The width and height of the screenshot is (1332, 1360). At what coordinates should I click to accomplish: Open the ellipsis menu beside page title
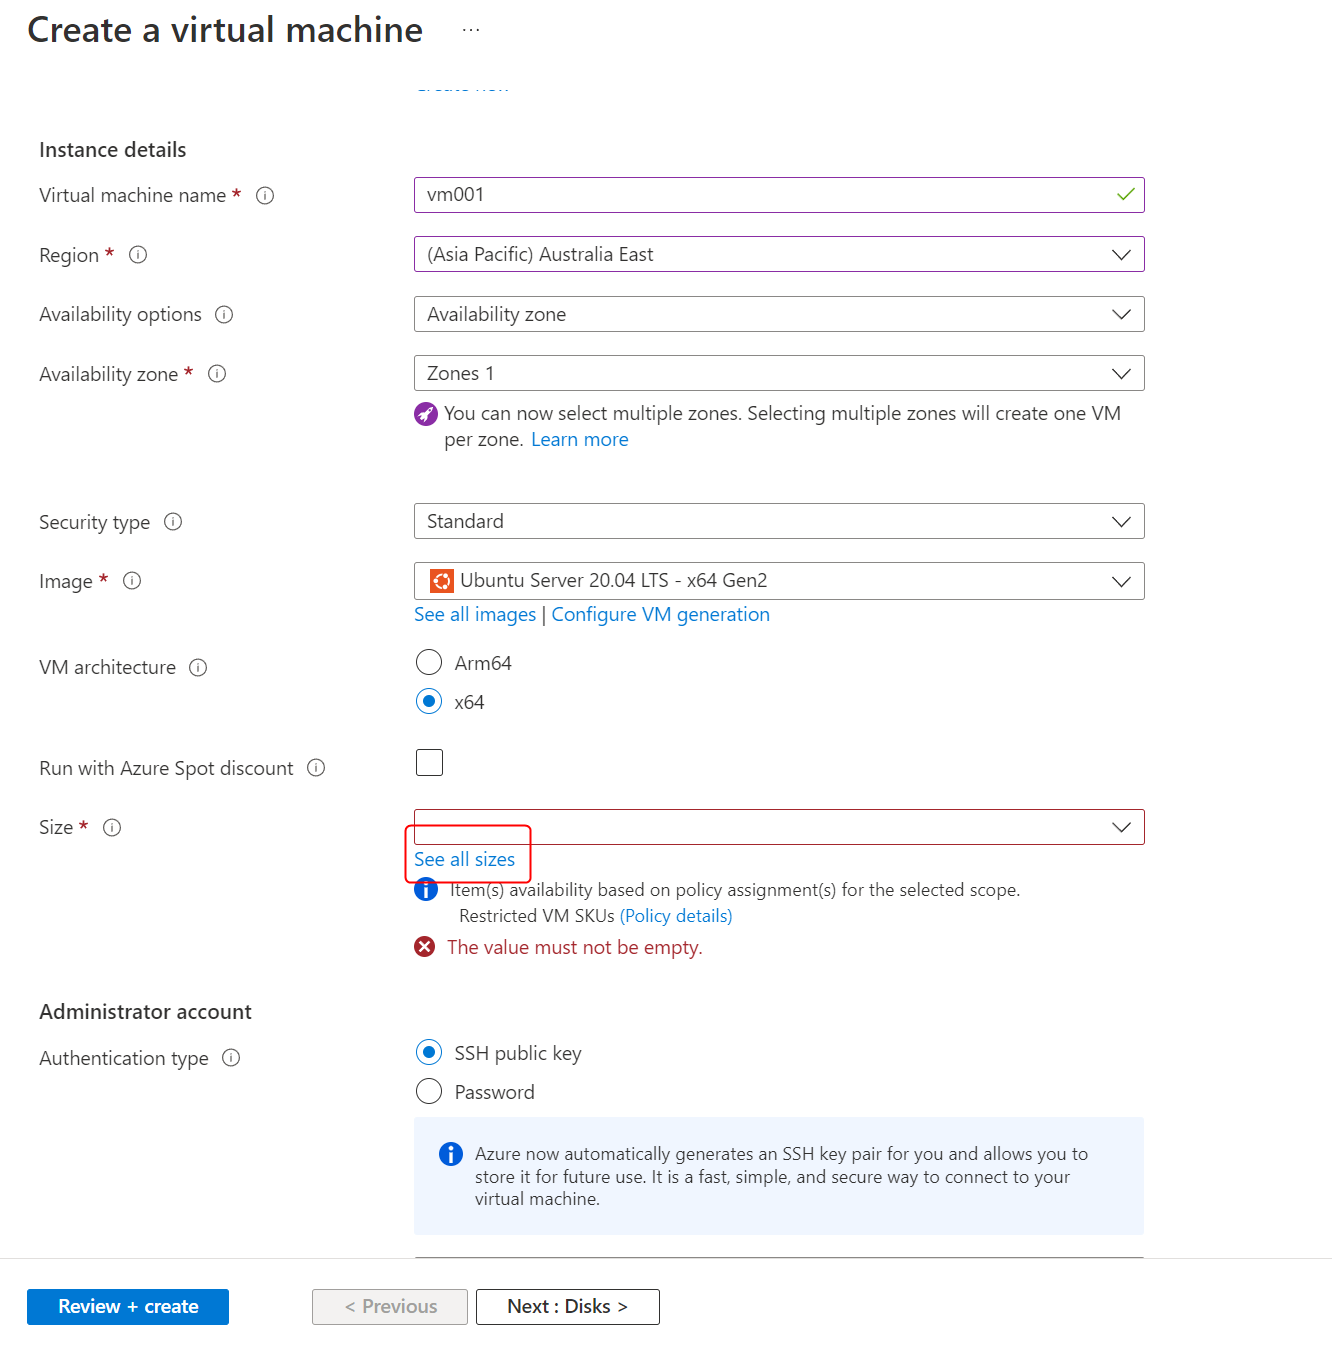pyautogui.click(x=471, y=31)
